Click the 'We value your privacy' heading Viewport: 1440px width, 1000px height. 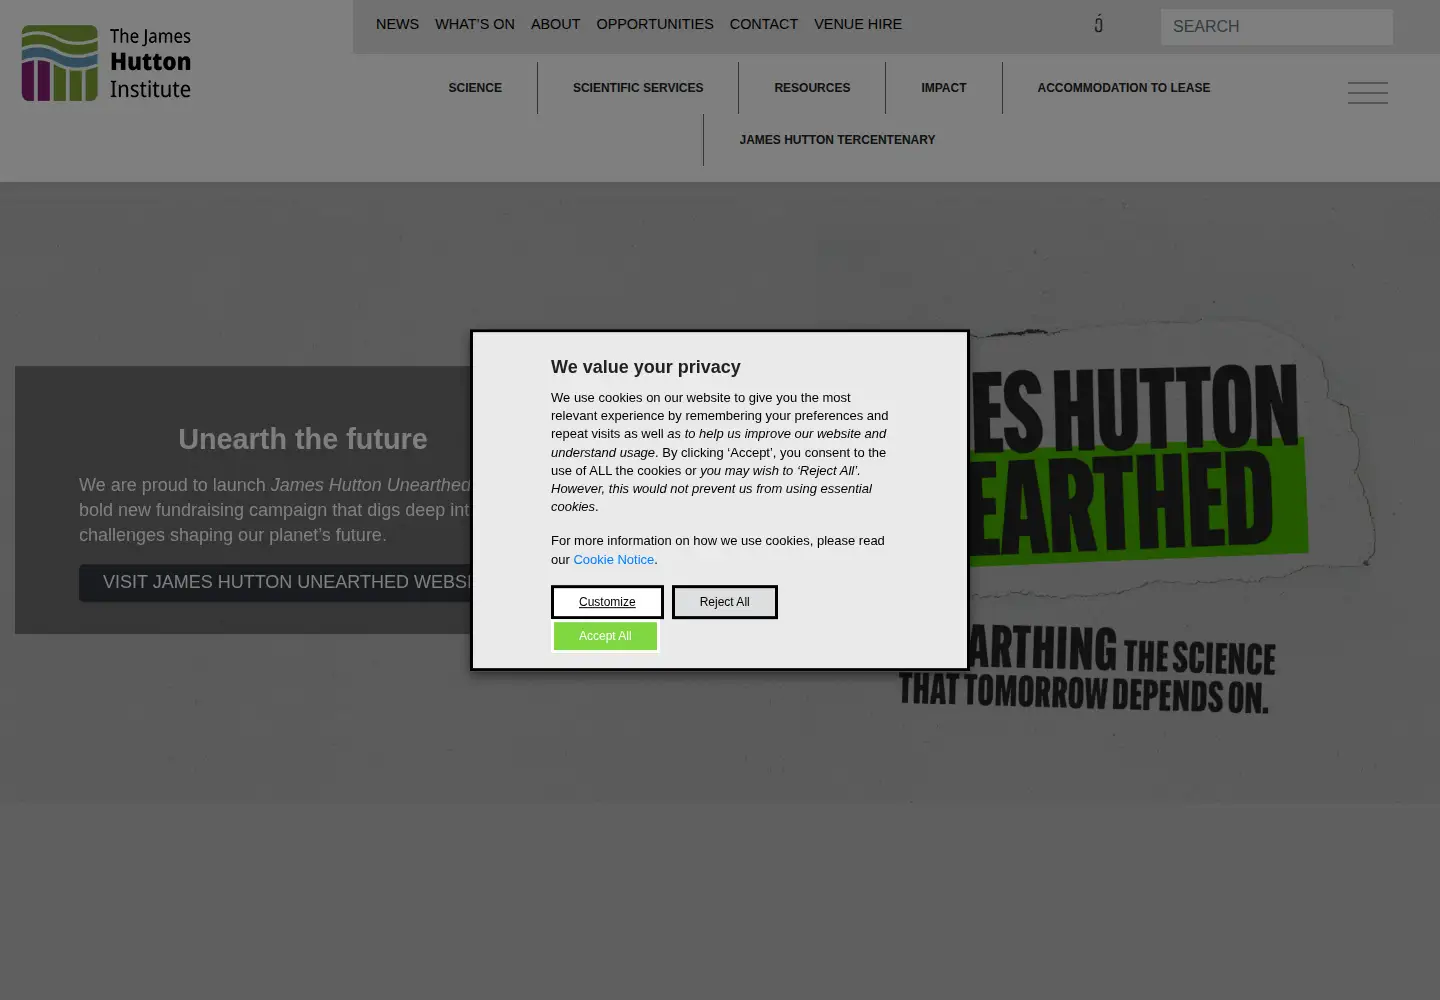646,367
